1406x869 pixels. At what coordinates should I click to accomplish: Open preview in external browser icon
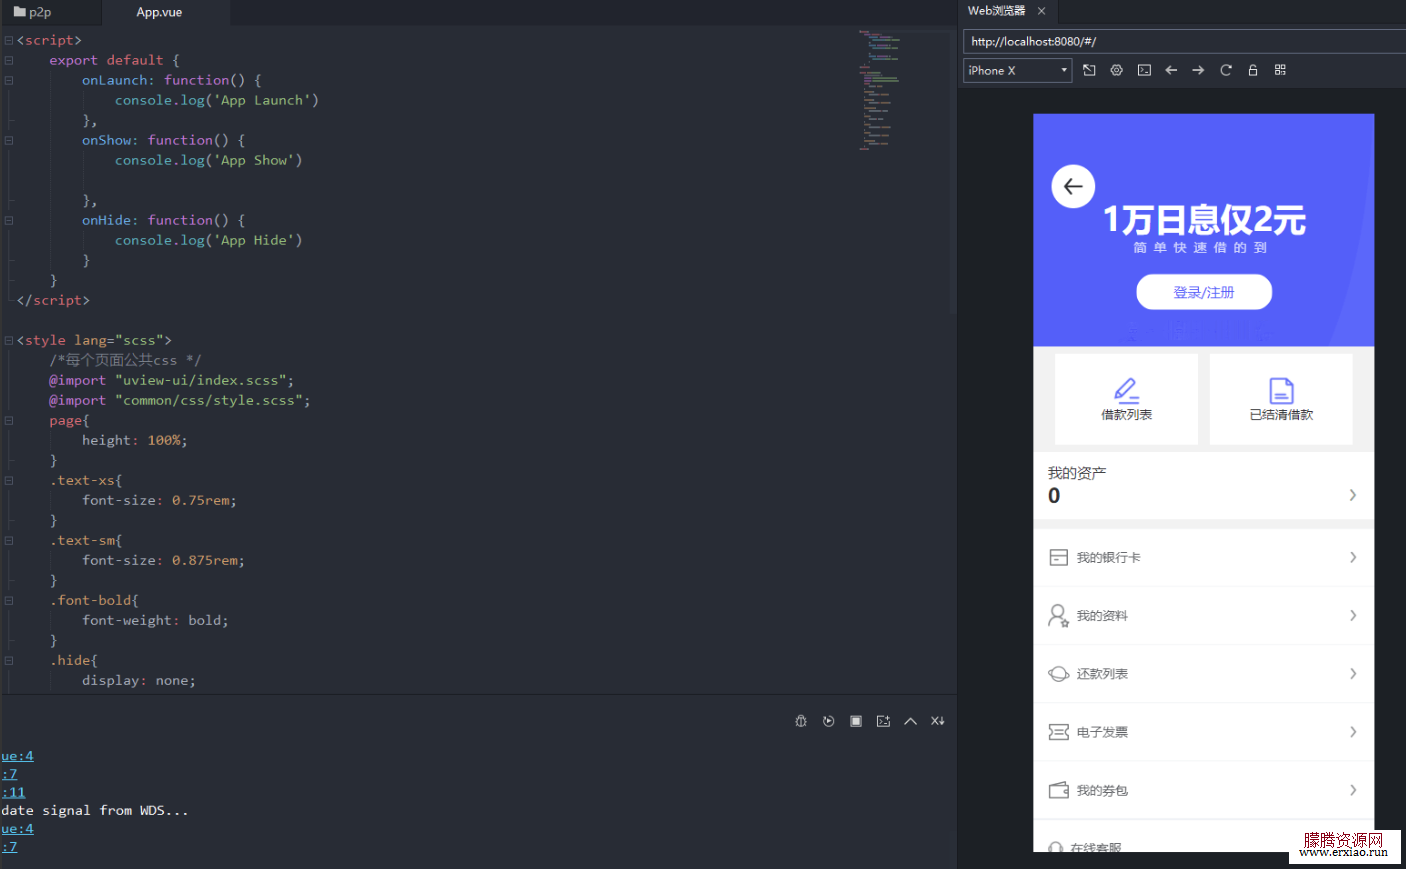(1089, 70)
